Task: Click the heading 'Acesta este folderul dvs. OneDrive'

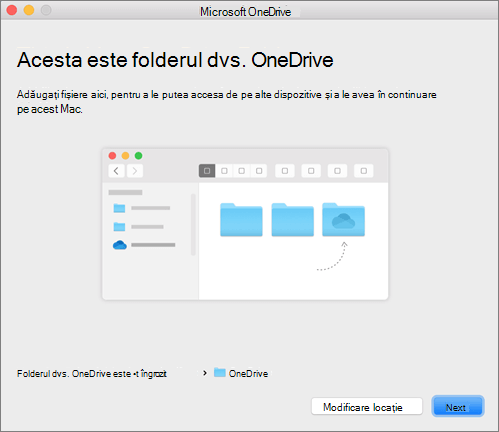Action: (175, 60)
